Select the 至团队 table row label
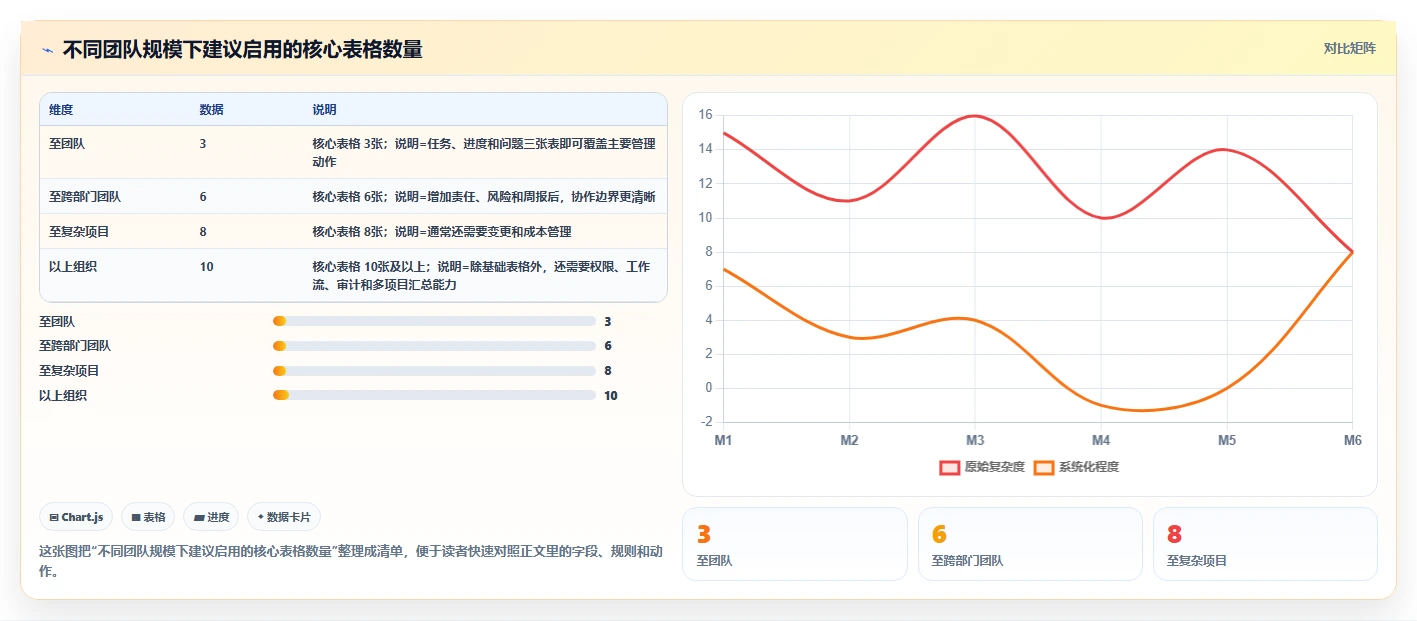The image size is (1417, 621). pyautogui.click(x=67, y=144)
